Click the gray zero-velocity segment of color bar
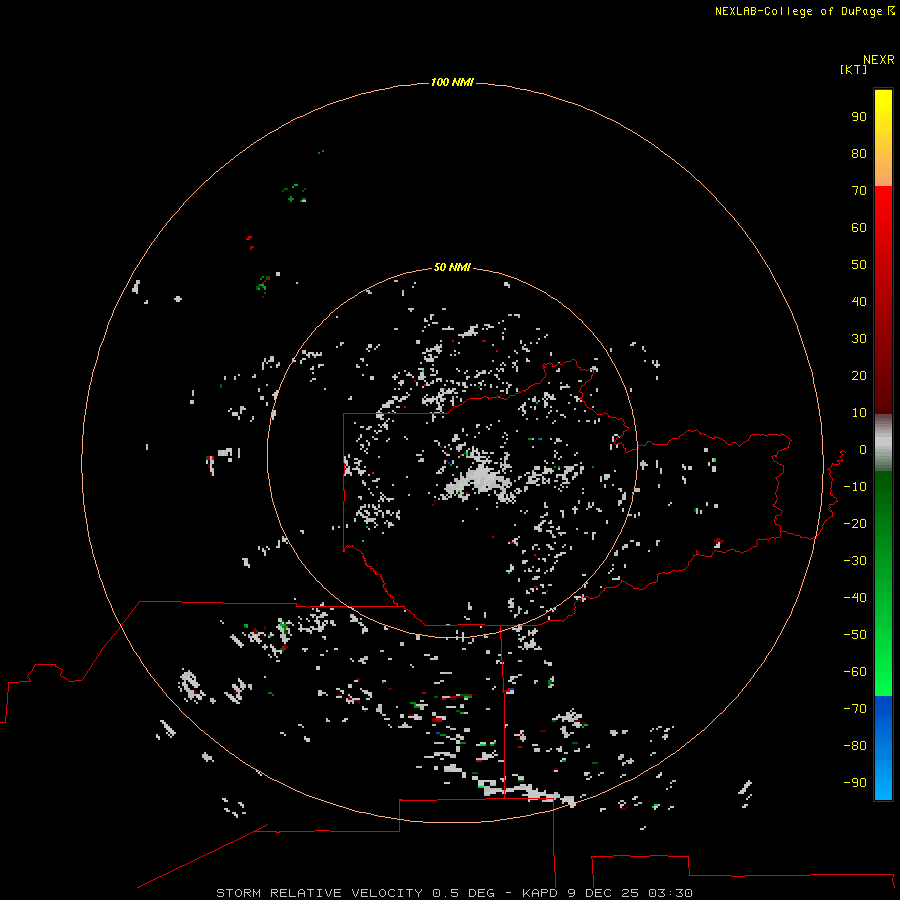The width and height of the screenshot is (900, 900). coord(883,443)
